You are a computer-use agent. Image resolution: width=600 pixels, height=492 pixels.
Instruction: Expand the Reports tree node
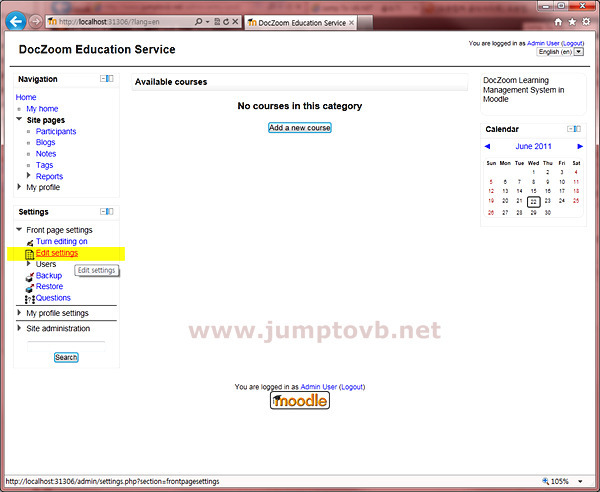point(28,176)
